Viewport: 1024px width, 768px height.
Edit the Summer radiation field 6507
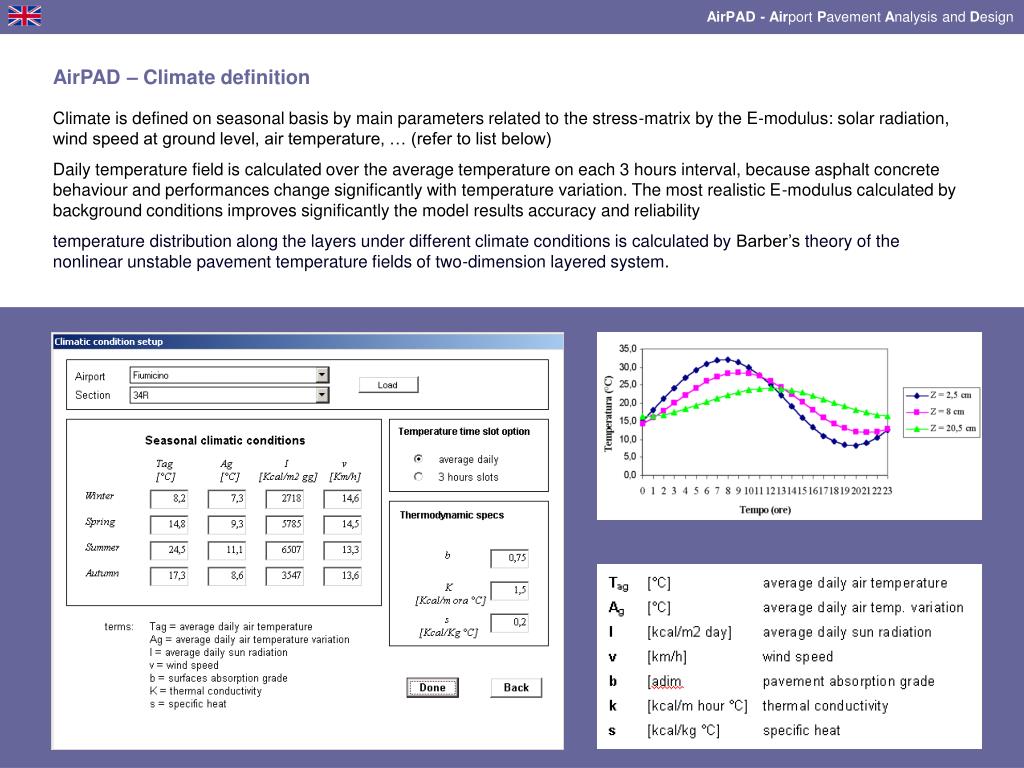tap(285, 551)
